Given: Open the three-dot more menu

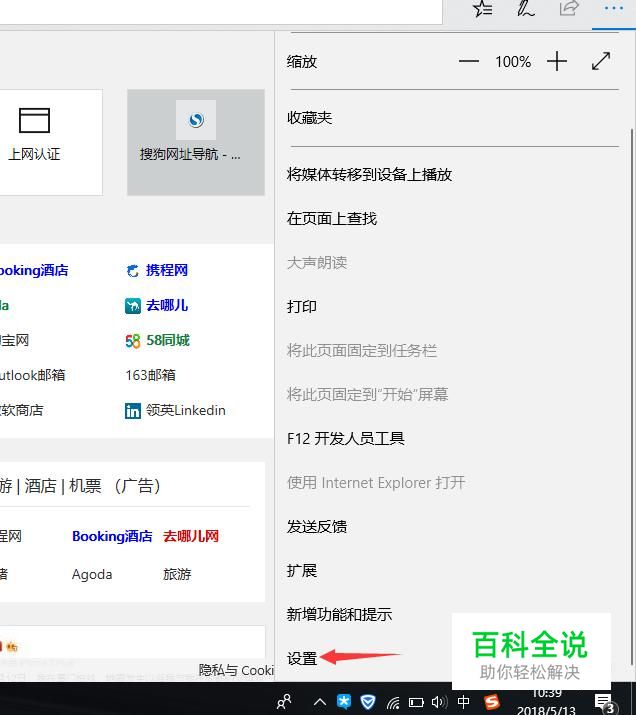Looking at the screenshot, I should tap(614, 8).
